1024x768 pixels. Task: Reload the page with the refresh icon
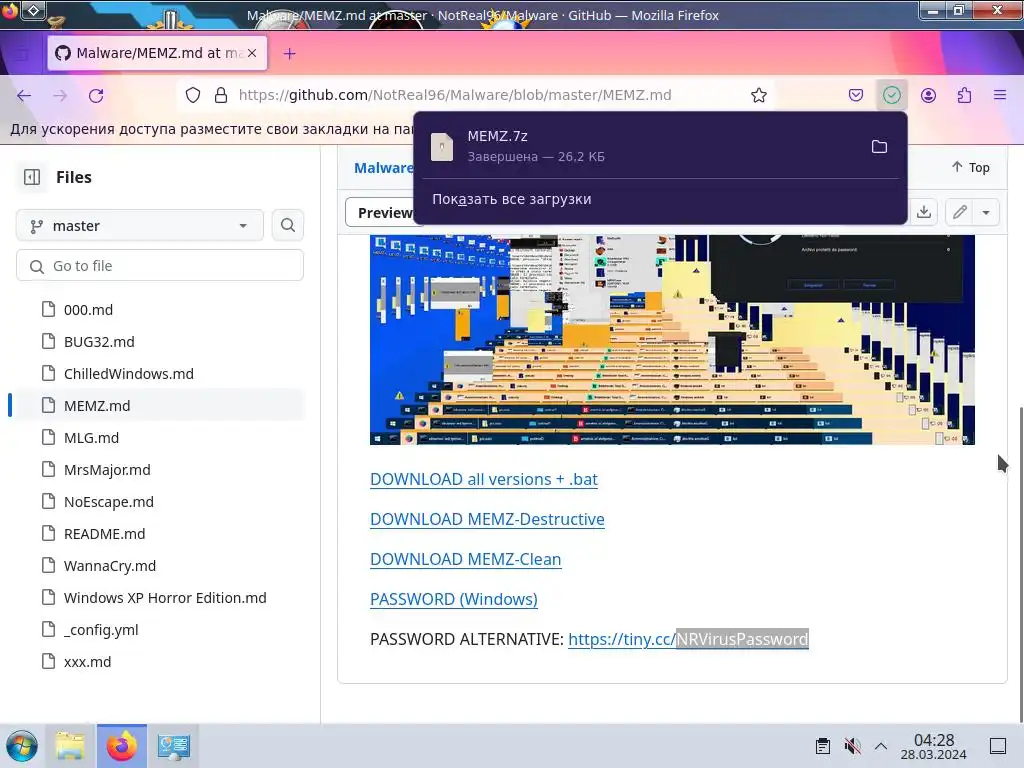(x=96, y=95)
